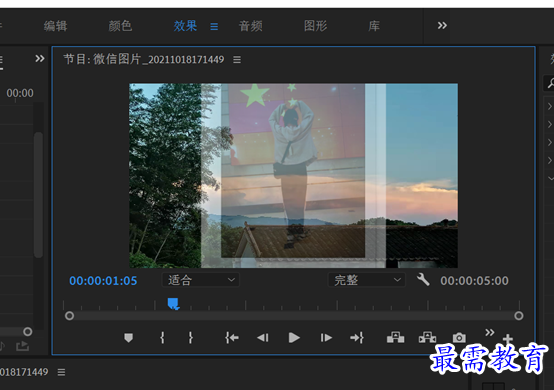Open the 图形 workspace tab
This screenshot has width=554, height=390.
[316, 26]
